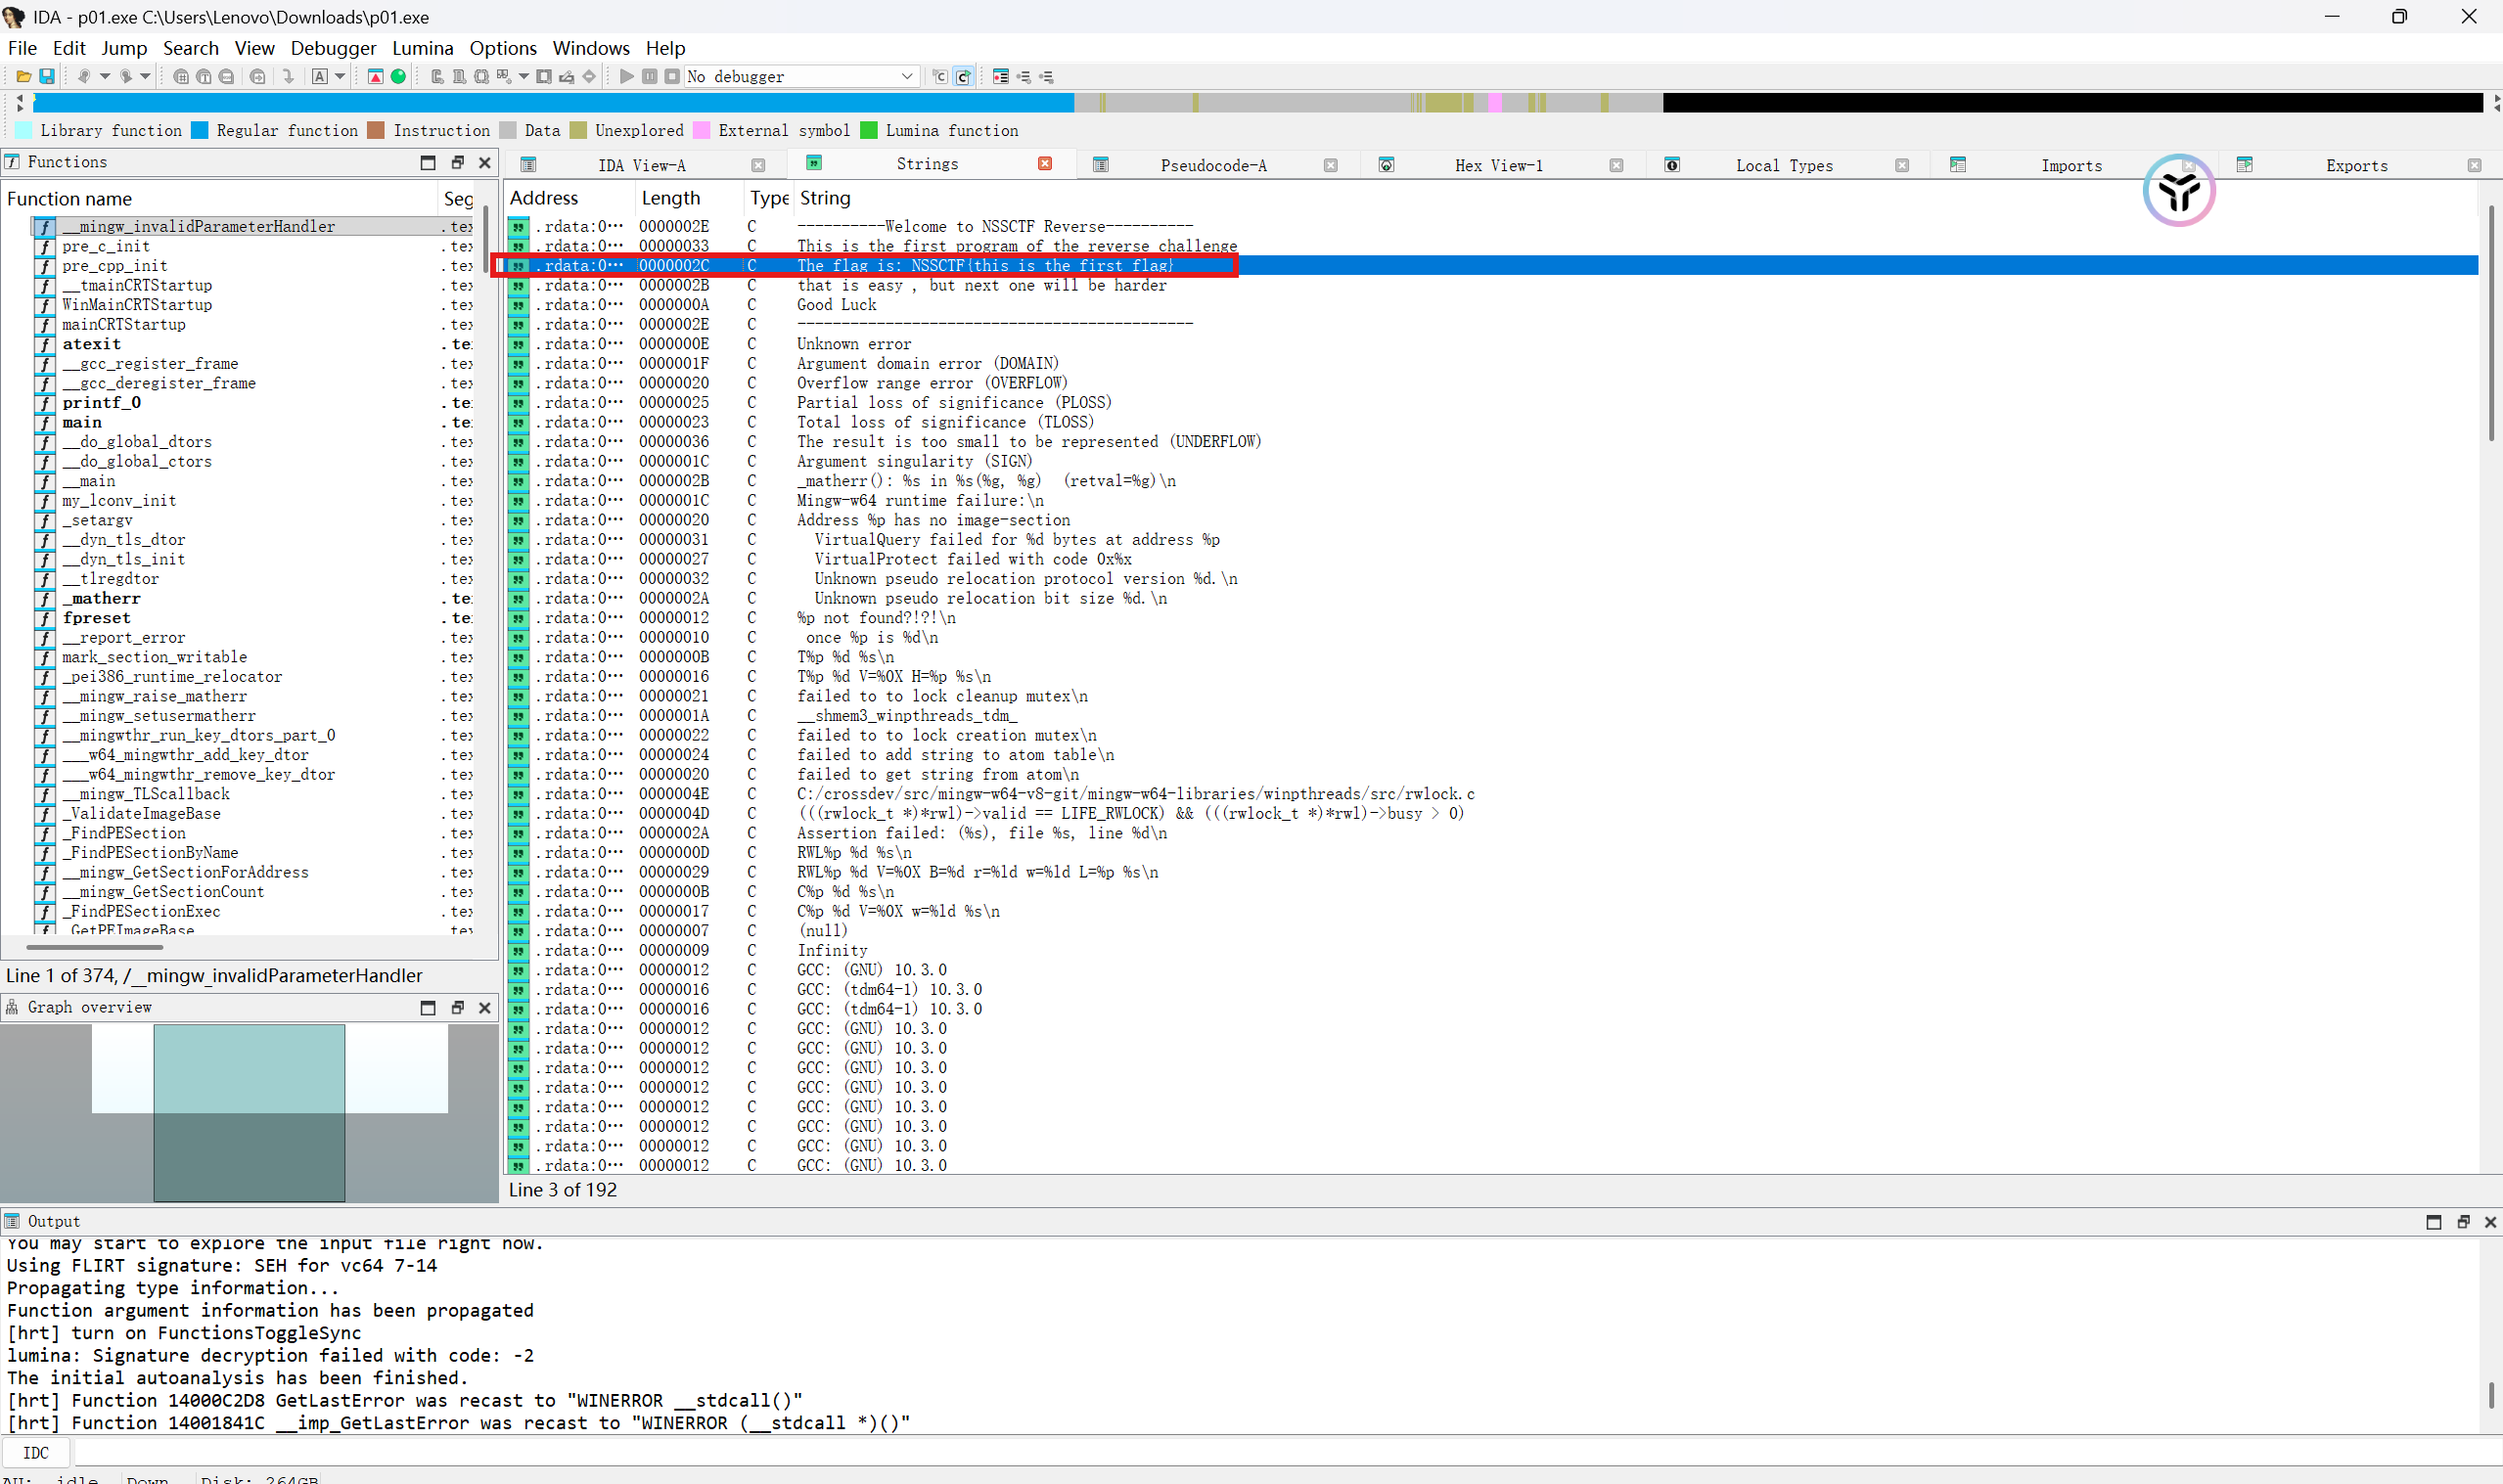Toggle the highlighted C sync toolbar button

963,76
